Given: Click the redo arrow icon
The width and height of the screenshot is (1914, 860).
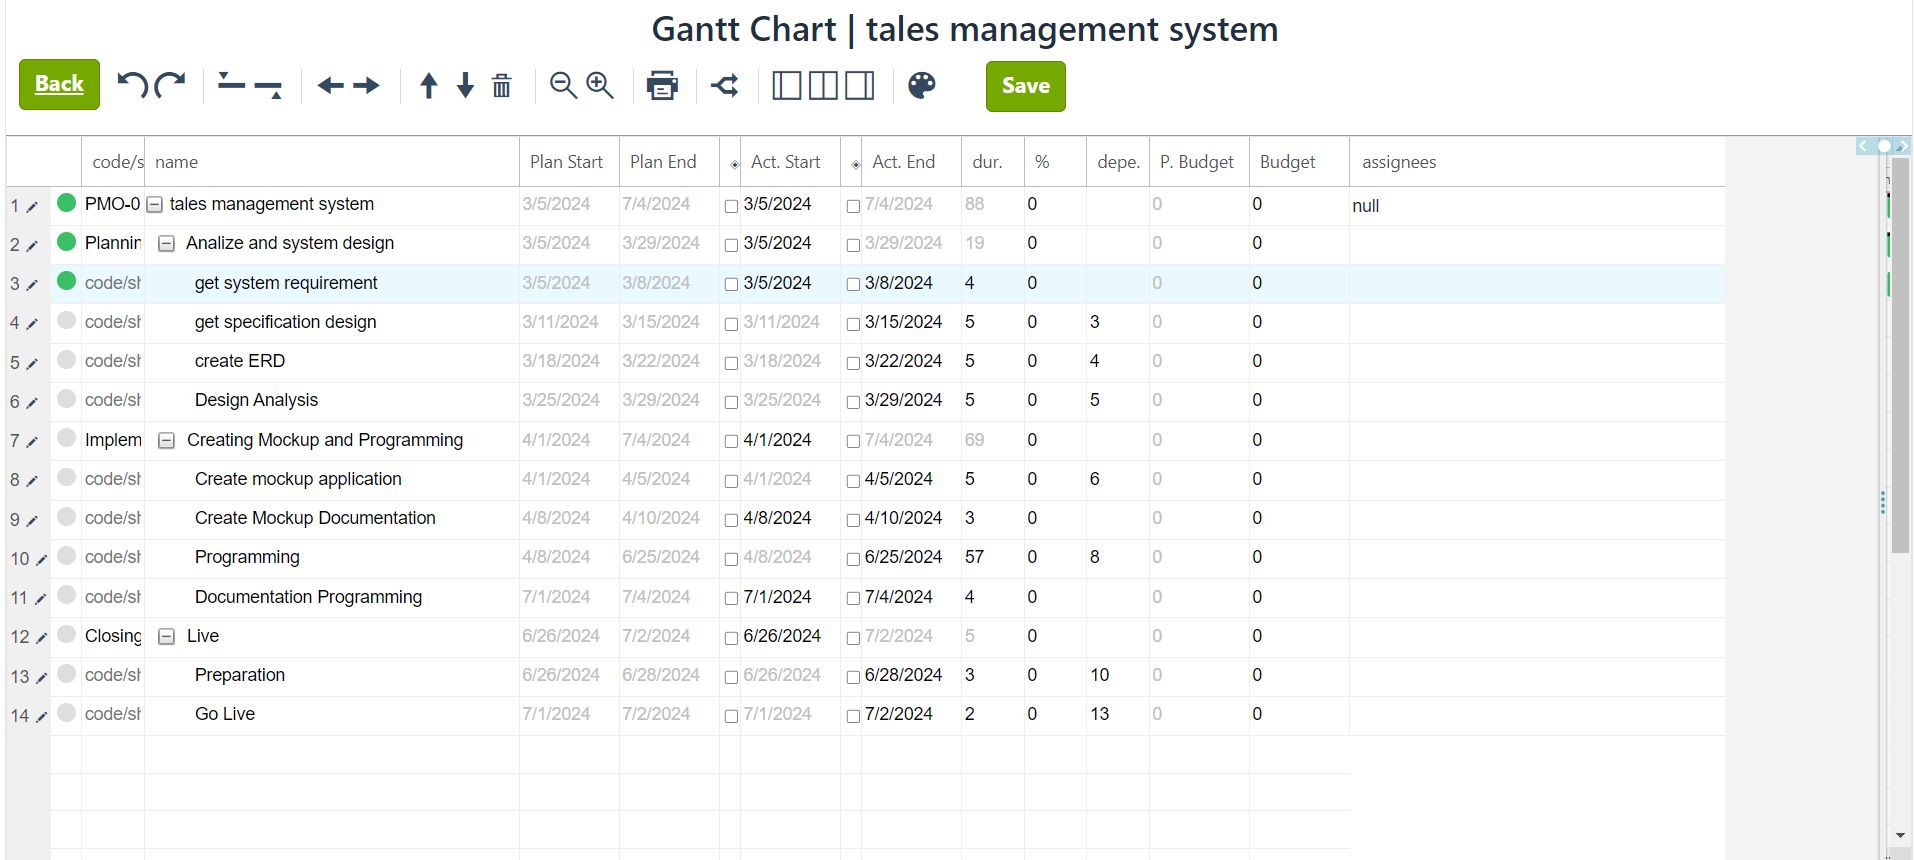Looking at the screenshot, I should pyautogui.click(x=171, y=85).
